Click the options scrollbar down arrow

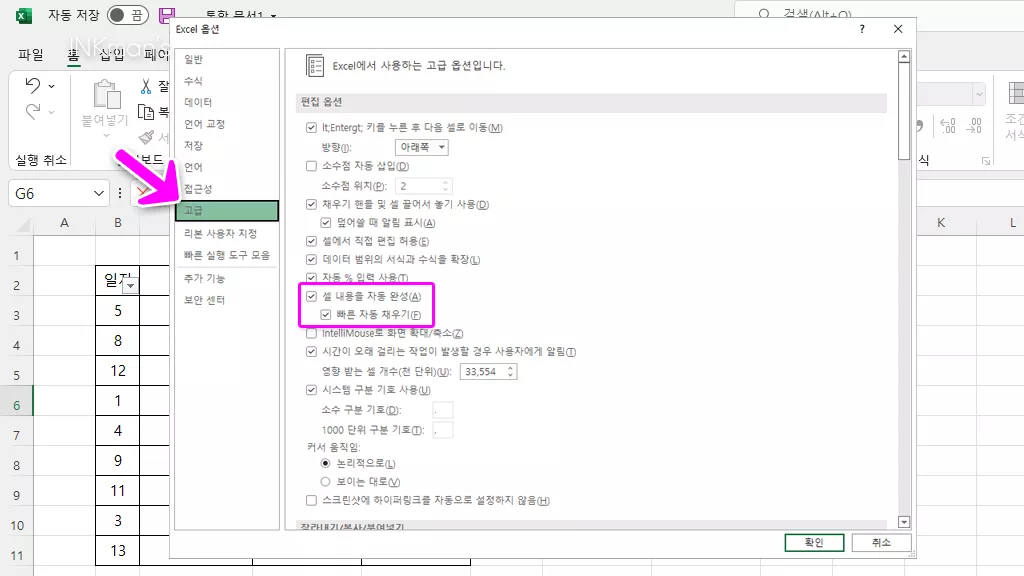point(904,522)
